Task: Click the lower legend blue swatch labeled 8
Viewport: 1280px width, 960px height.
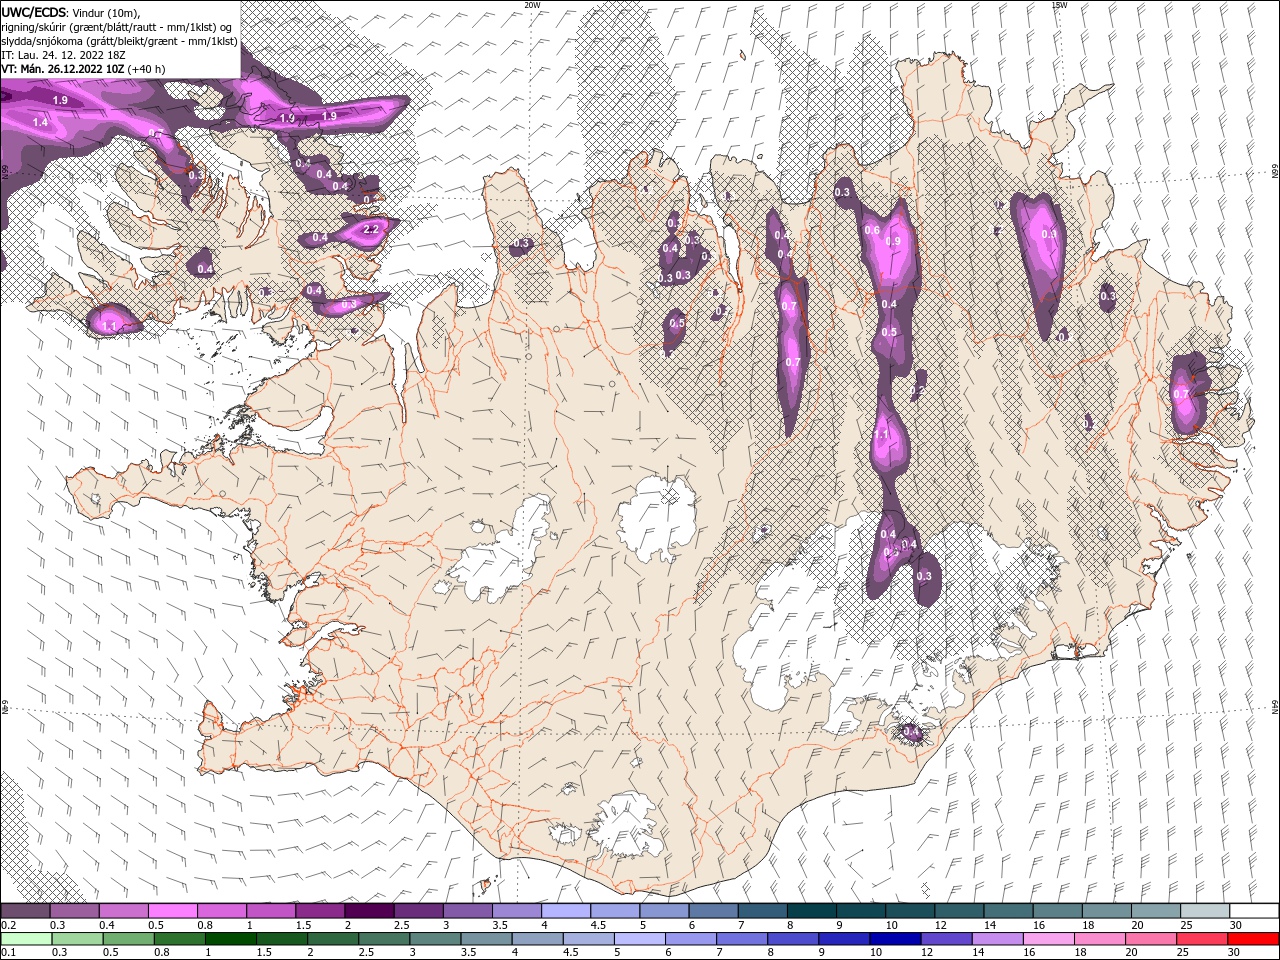Action: (794, 939)
